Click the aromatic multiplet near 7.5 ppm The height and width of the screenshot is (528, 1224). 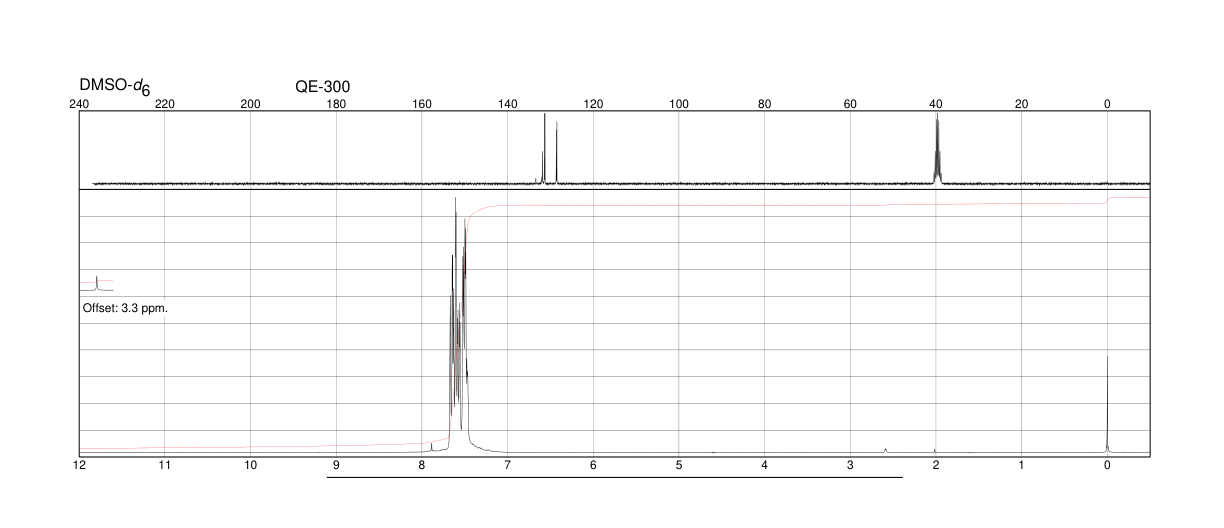click(458, 325)
